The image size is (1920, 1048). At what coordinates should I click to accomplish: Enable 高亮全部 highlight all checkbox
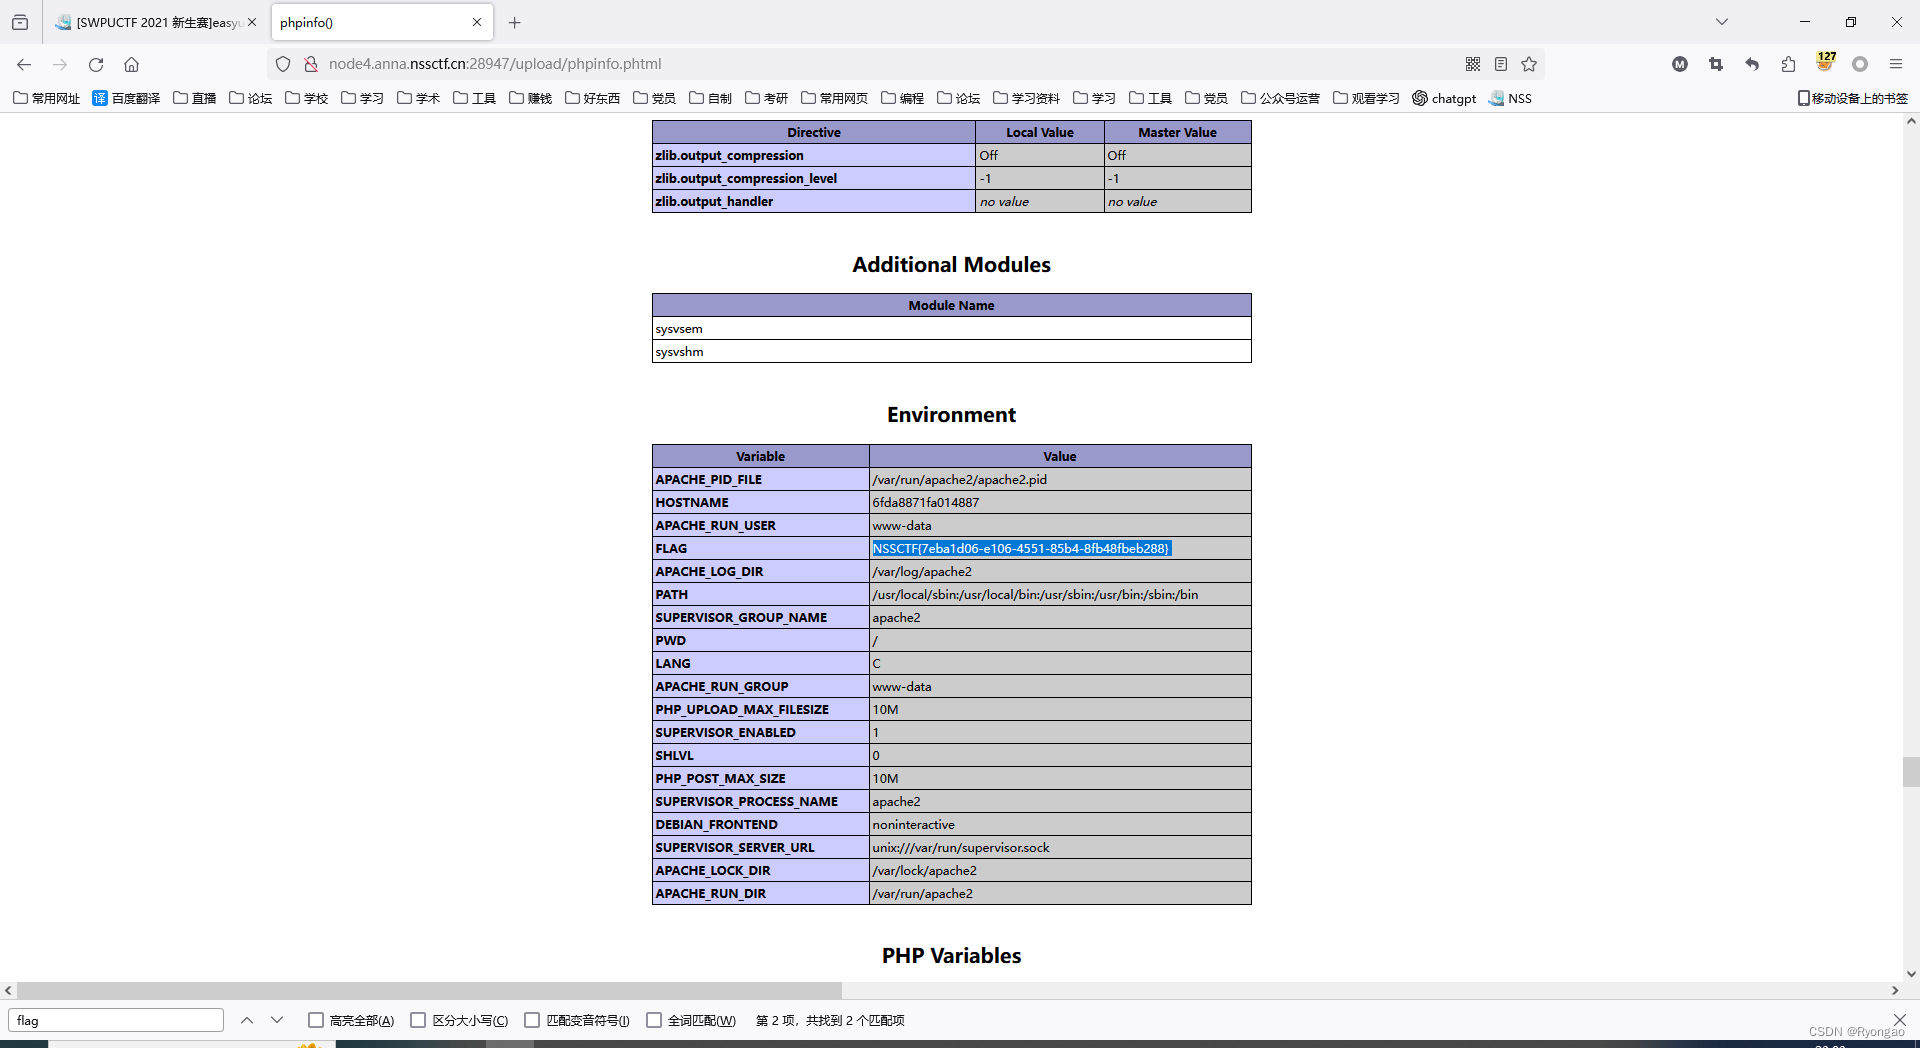[316, 1020]
